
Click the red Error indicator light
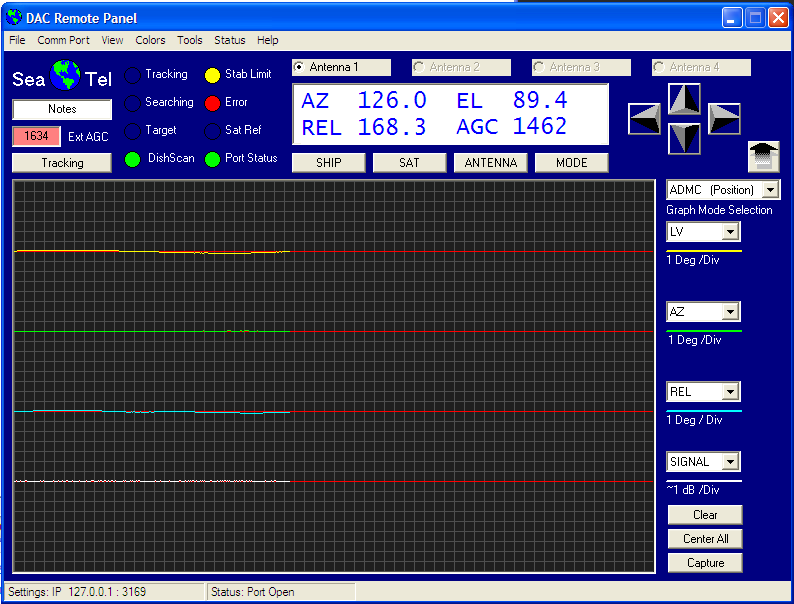[x=212, y=103]
